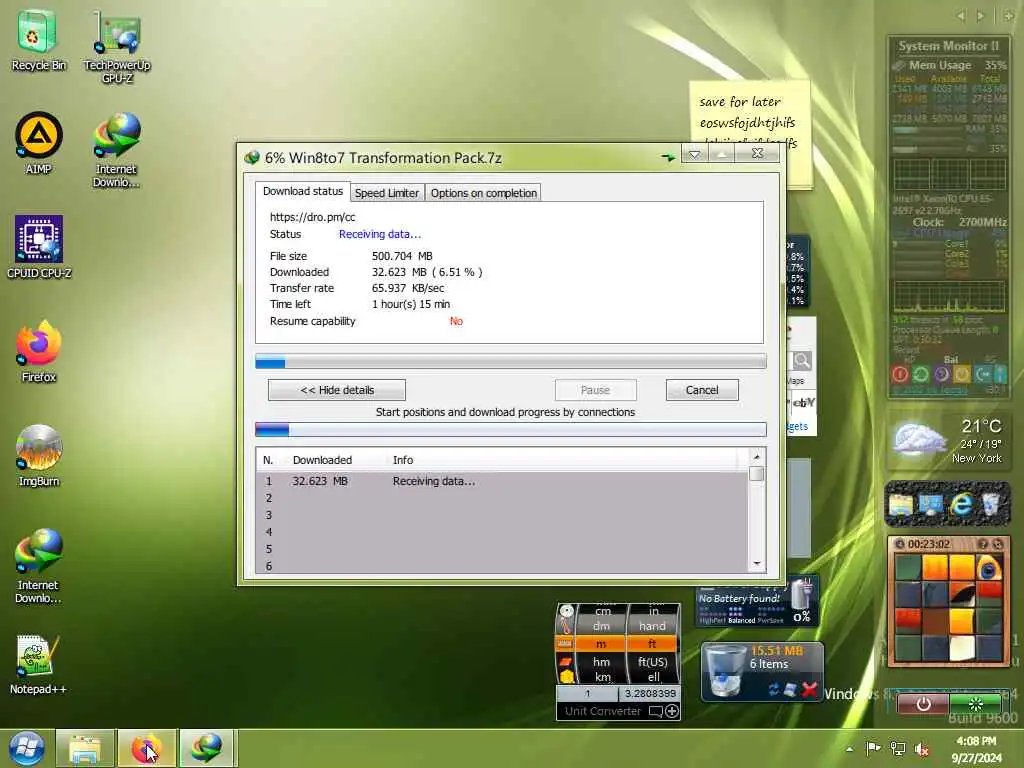Screen dimensions: 1024x768
Task: Open the New York weather gadget
Action: coord(948,441)
